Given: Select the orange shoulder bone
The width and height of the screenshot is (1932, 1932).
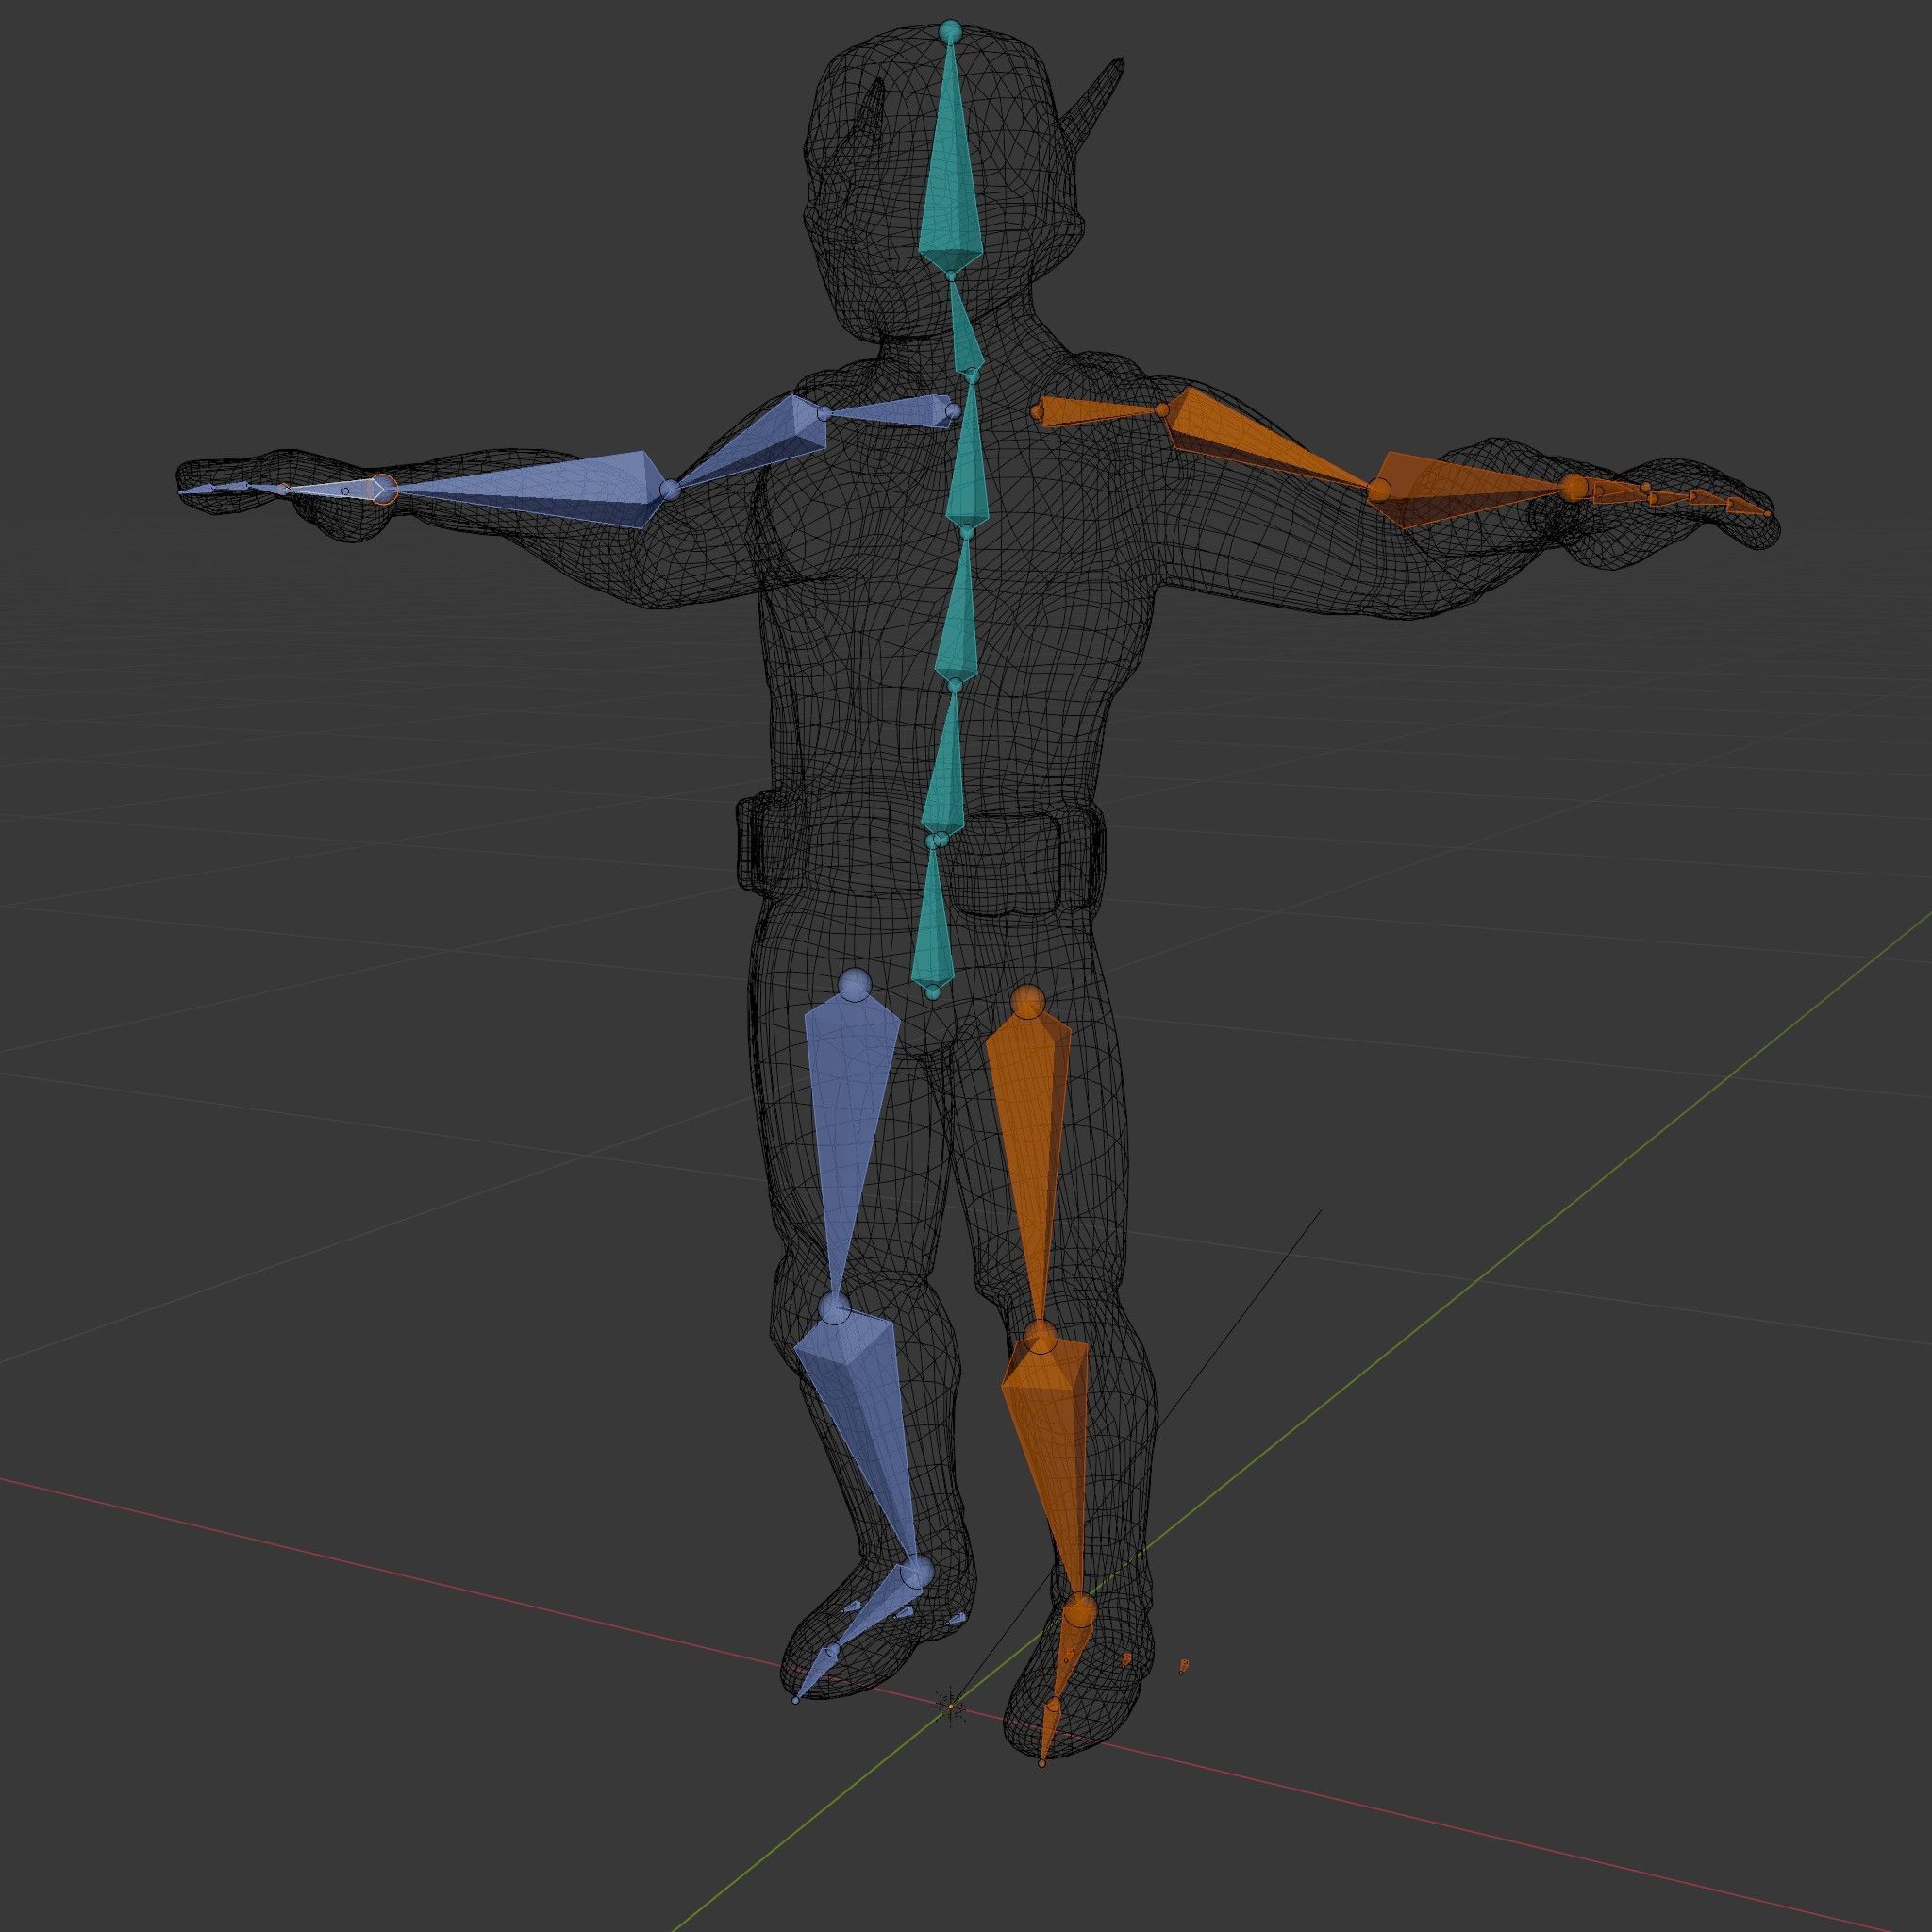Looking at the screenshot, I should 1100,411.
